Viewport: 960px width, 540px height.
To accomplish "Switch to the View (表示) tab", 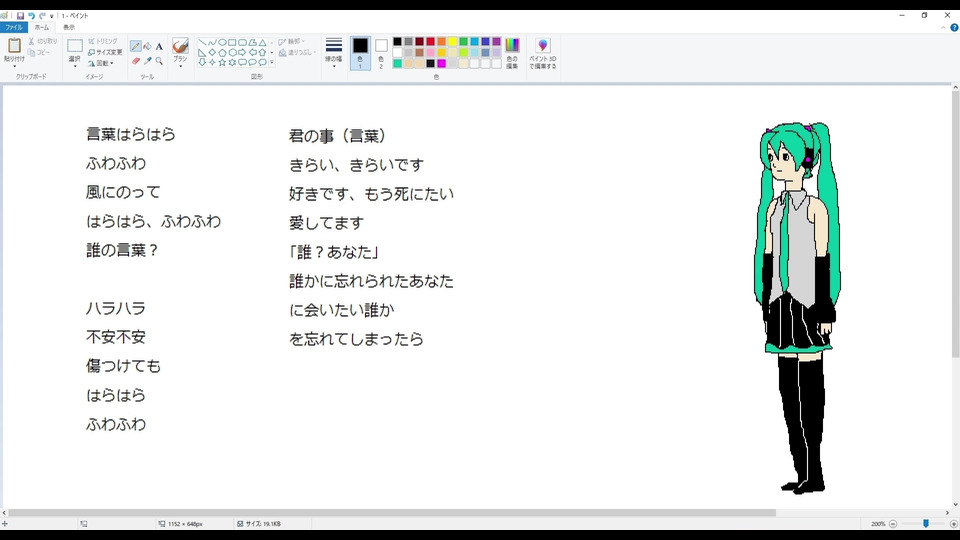I will (69, 28).
